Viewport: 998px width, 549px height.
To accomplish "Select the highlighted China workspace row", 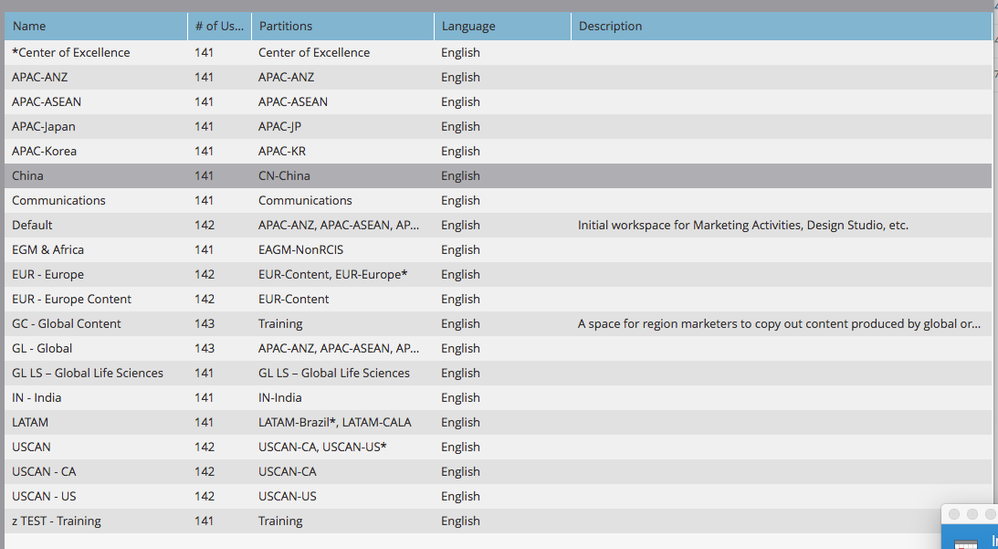I will (498, 176).
